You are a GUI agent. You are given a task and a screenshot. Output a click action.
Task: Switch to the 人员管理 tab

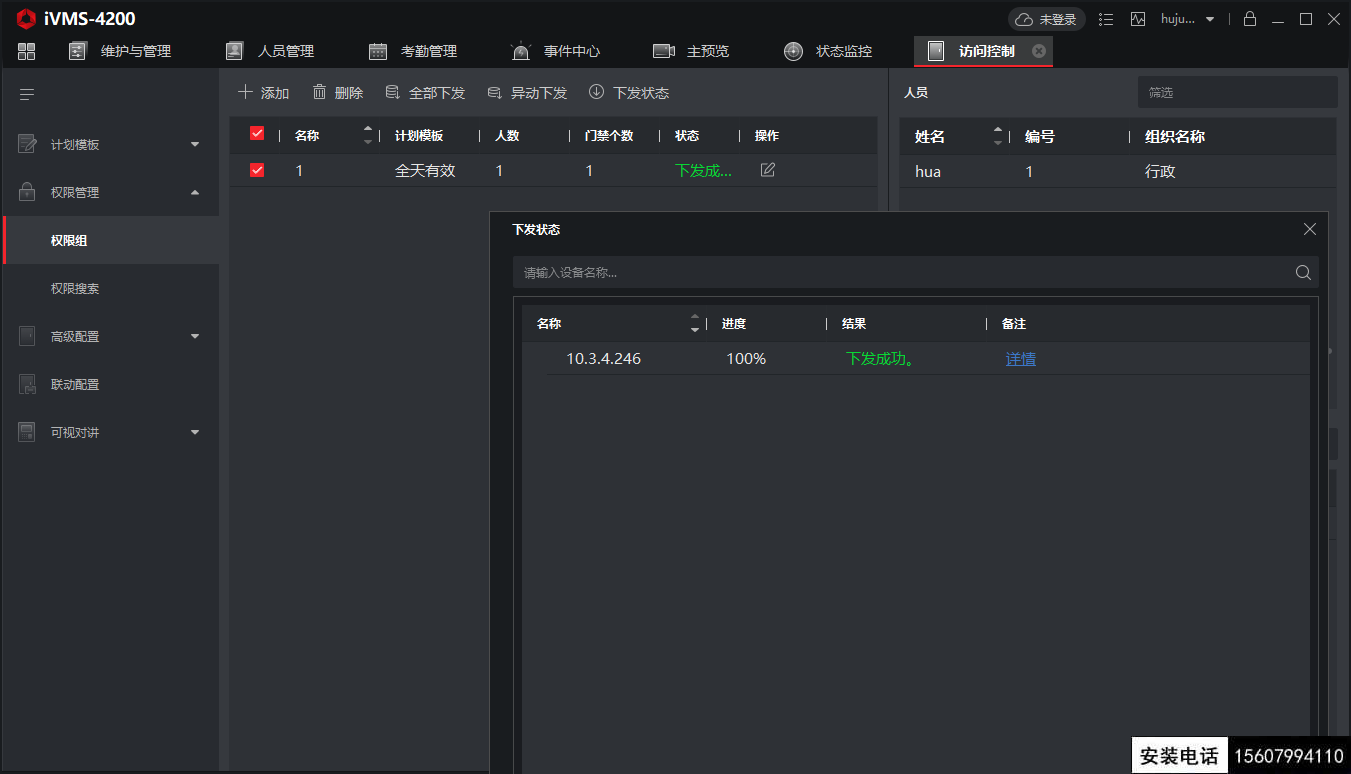tap(270, 51)
